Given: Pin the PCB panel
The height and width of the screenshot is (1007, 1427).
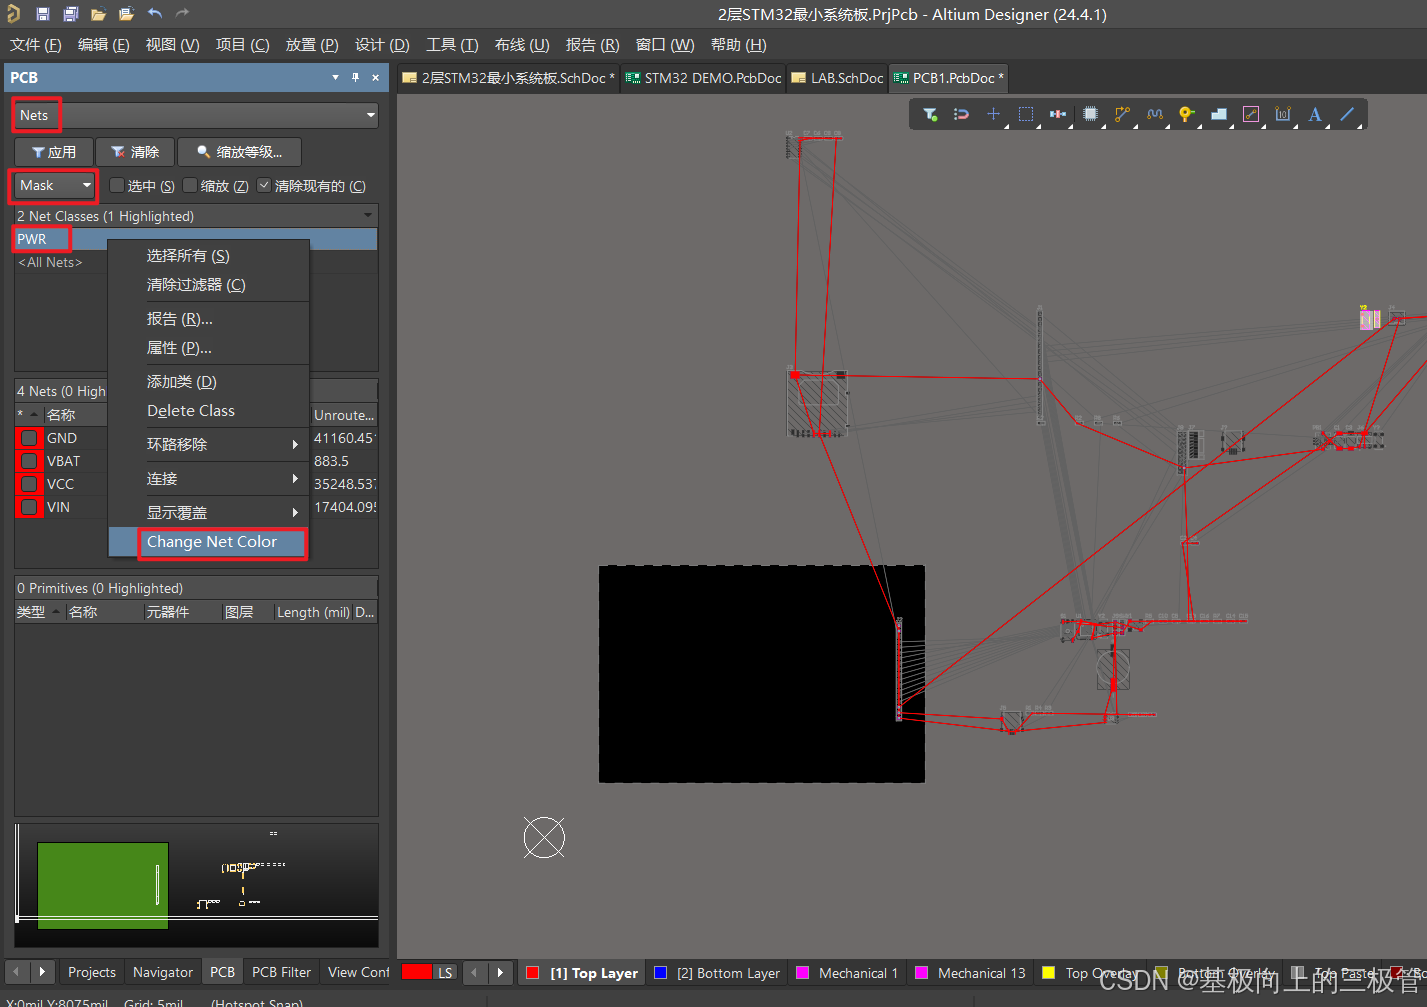Looking at the screenshot, I should click(x=355, y=77).
